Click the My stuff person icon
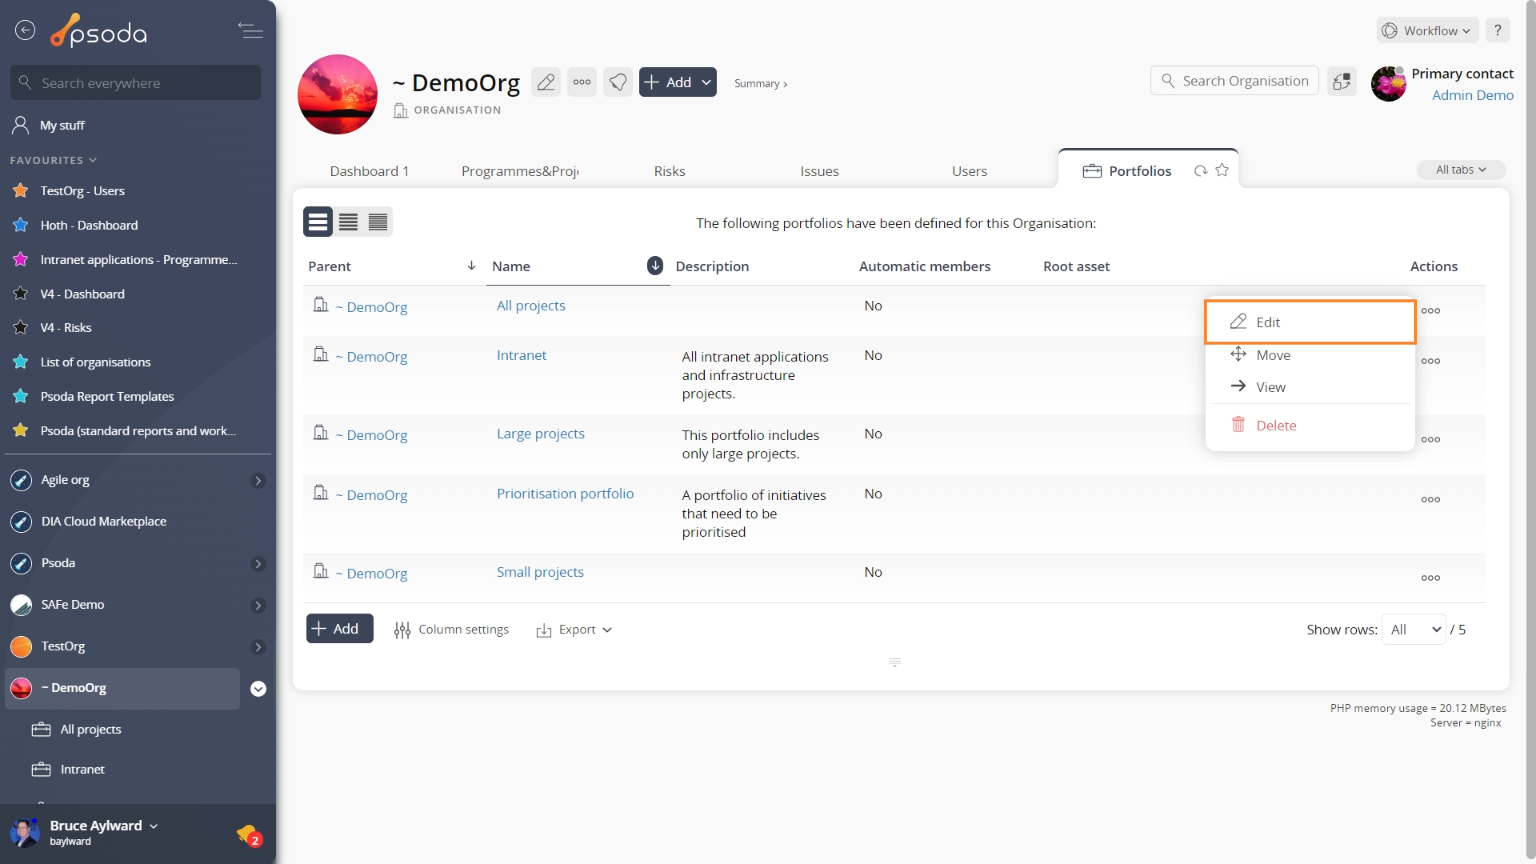1536x864 pixels. tap(20, 125)
